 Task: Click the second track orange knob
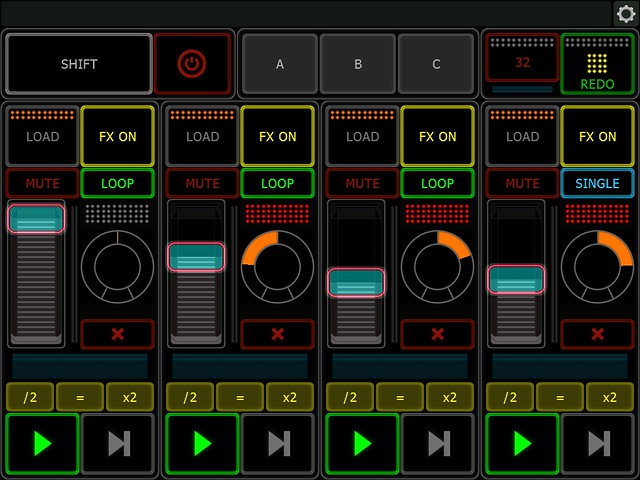pyautogui.click(x=278, y=267)
